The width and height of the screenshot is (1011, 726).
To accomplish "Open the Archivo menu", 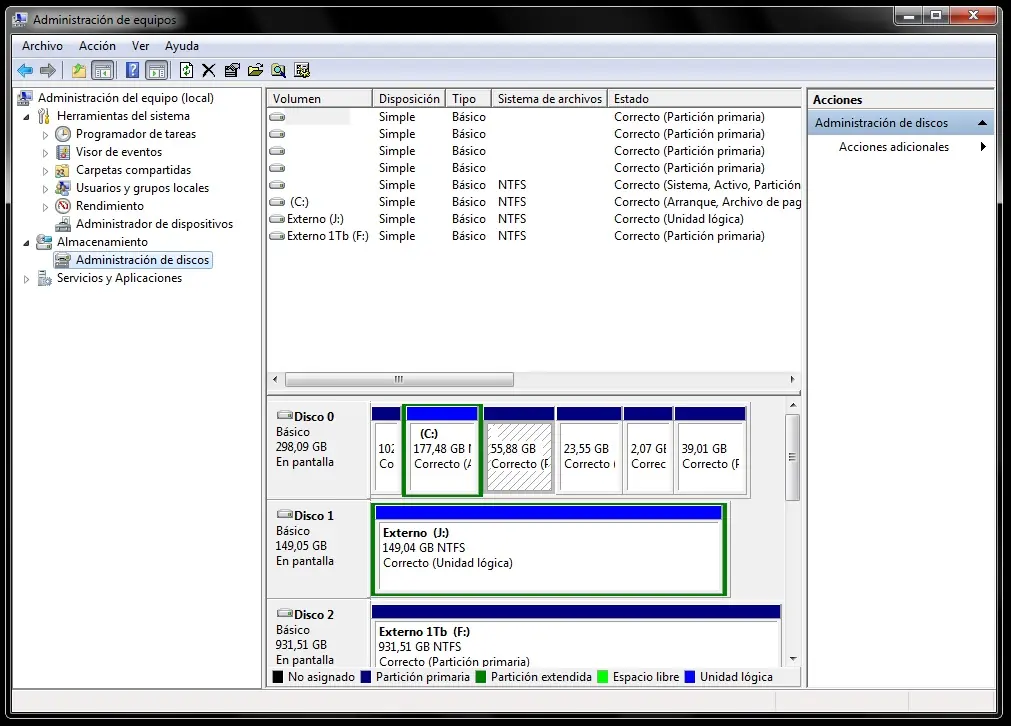I will point(43,46).
